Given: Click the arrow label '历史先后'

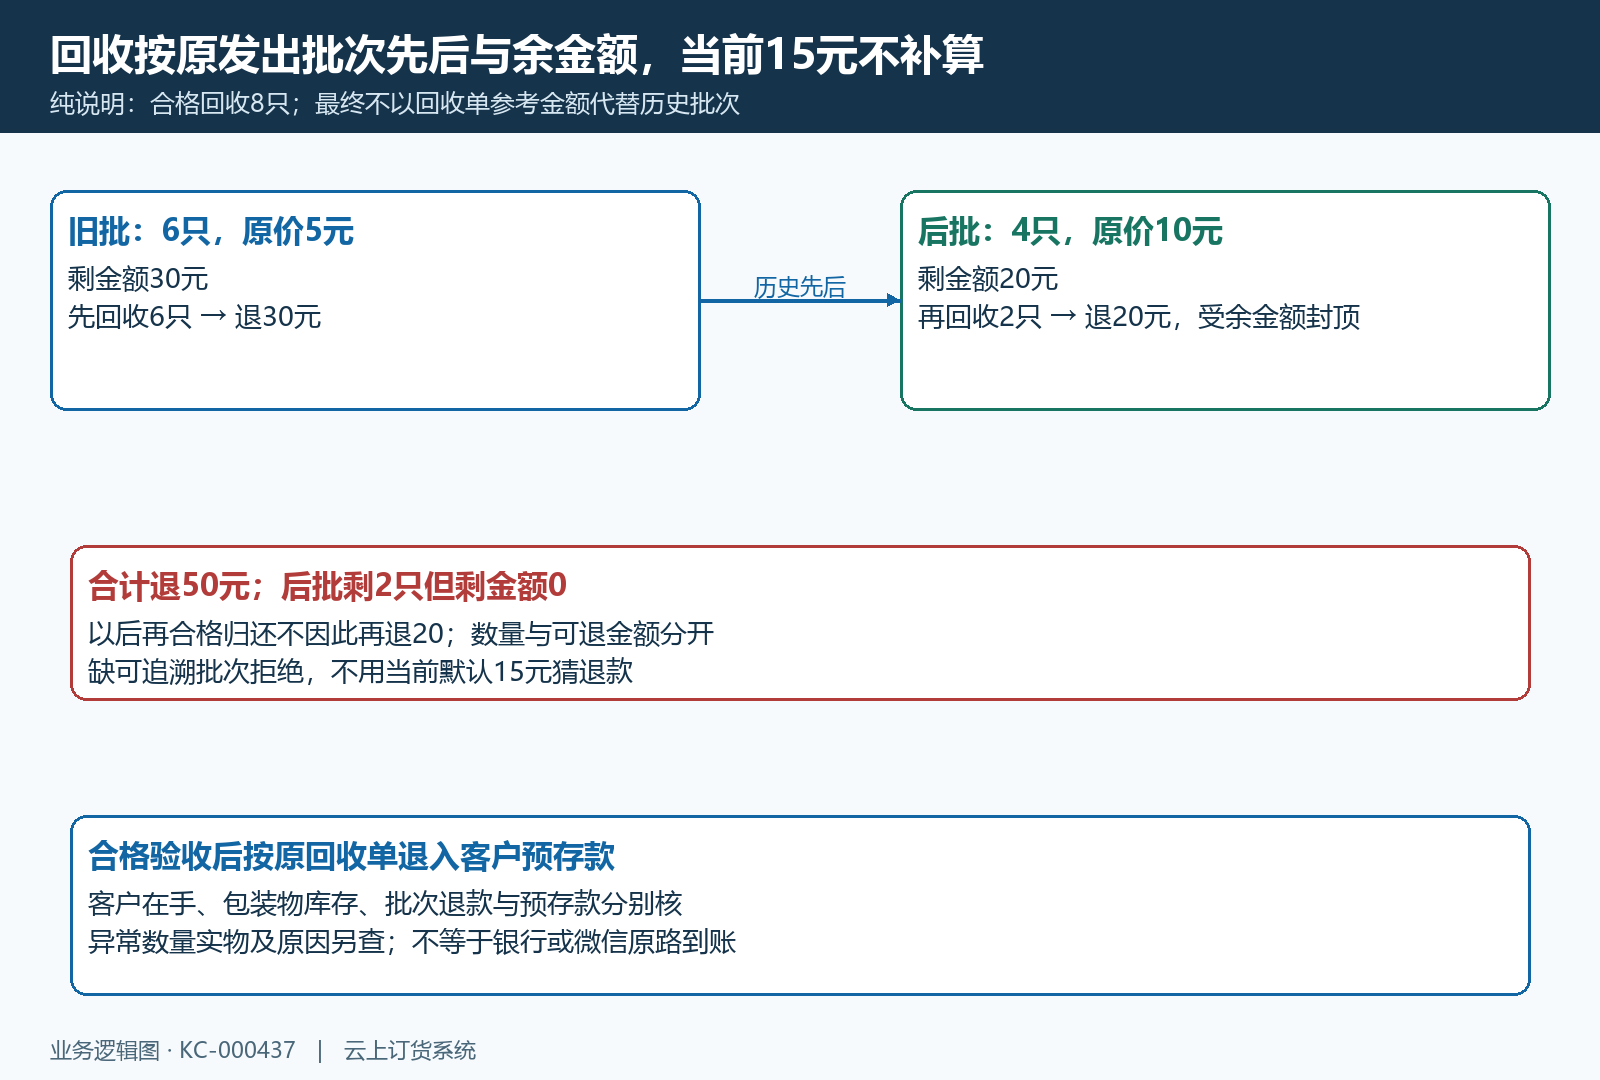Looking at the screenshot, I should pyautogui.click(x=799, y=287).
